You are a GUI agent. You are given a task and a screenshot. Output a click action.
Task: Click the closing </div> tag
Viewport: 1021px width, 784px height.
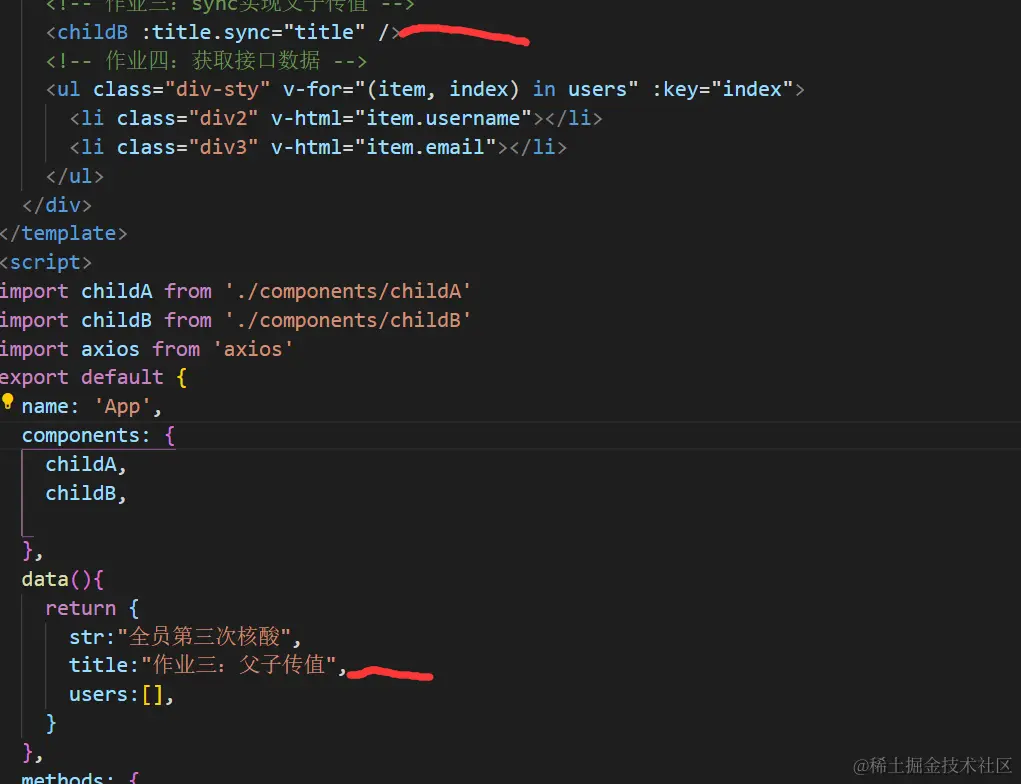pos(57,205)
